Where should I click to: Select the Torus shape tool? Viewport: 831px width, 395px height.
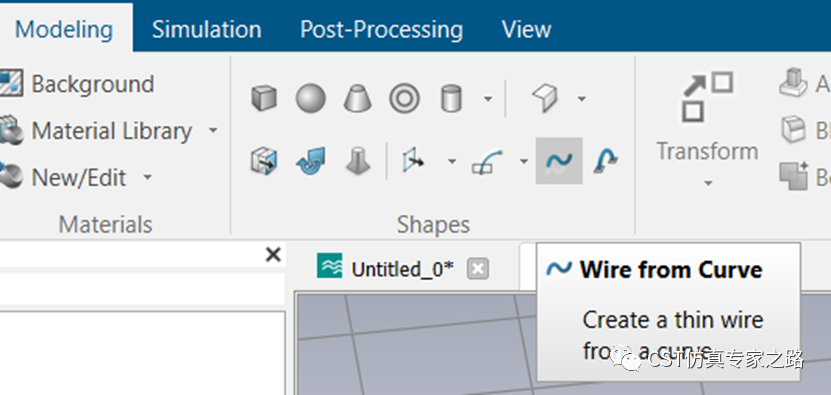(404, 99)
